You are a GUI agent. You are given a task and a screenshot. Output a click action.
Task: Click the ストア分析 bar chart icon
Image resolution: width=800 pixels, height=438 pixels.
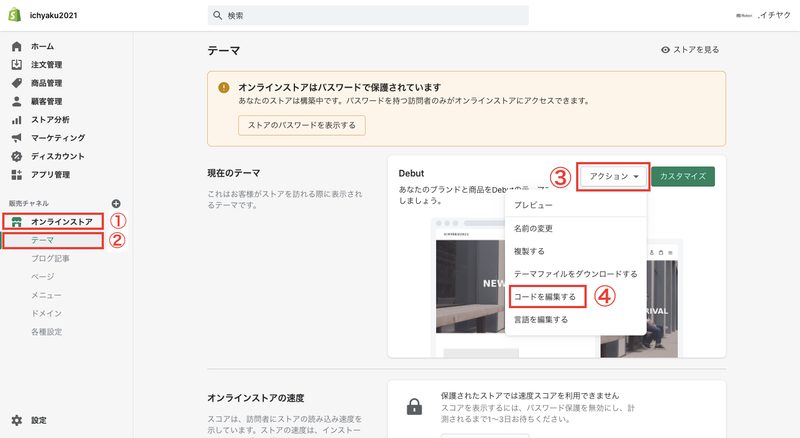coord(17,119)
